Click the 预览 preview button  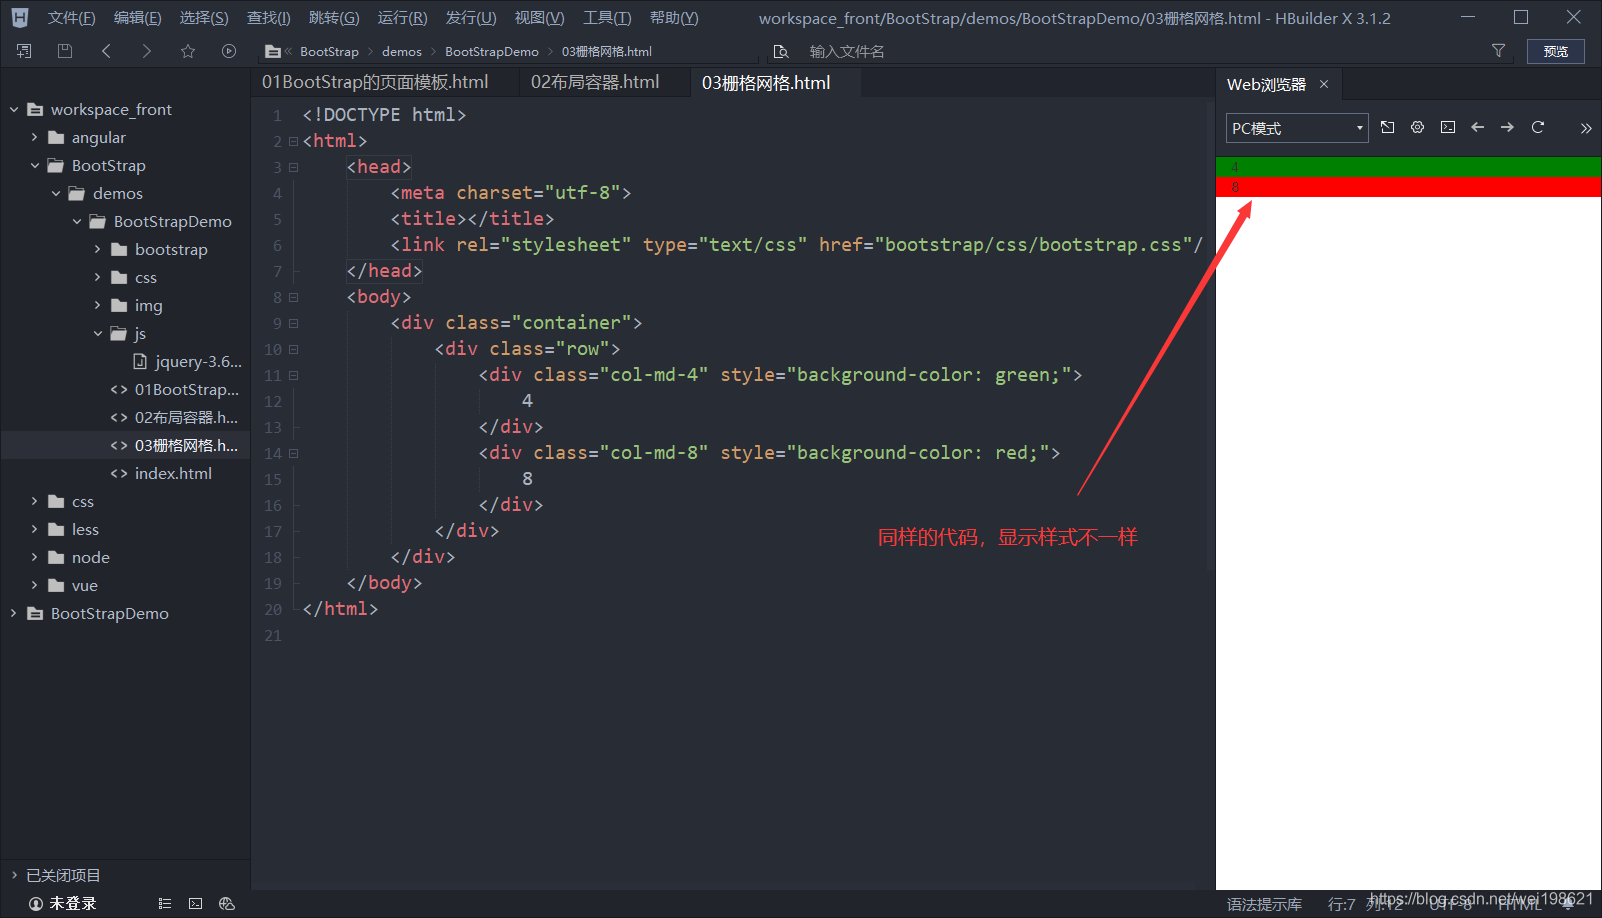pyautogui.click(x=1556, y=51)
